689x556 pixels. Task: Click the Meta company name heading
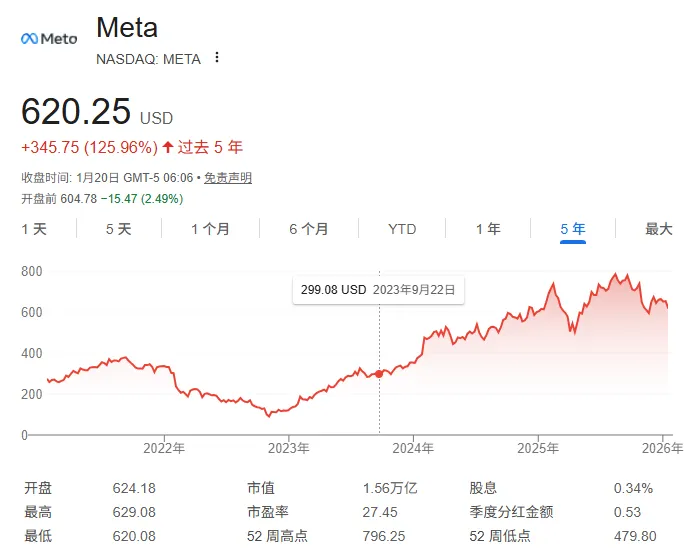pos(127,27)
